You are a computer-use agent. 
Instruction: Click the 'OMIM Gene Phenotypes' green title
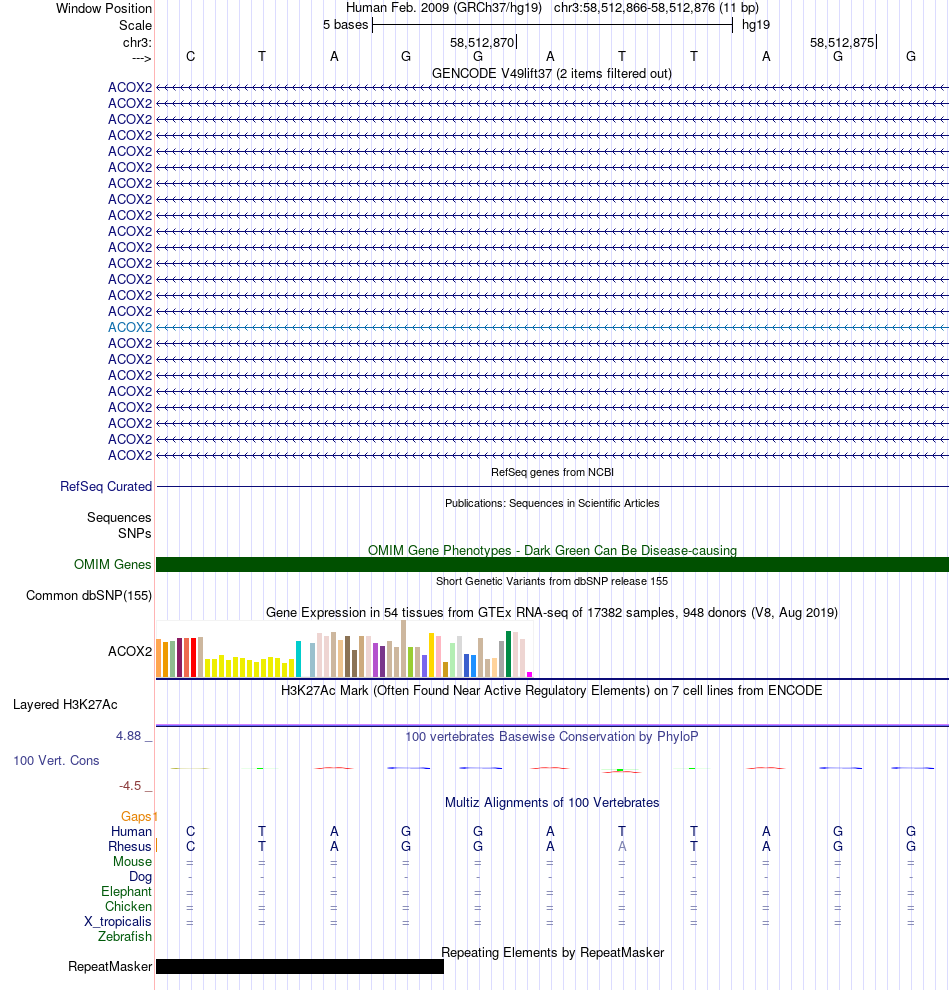point(552,550)
